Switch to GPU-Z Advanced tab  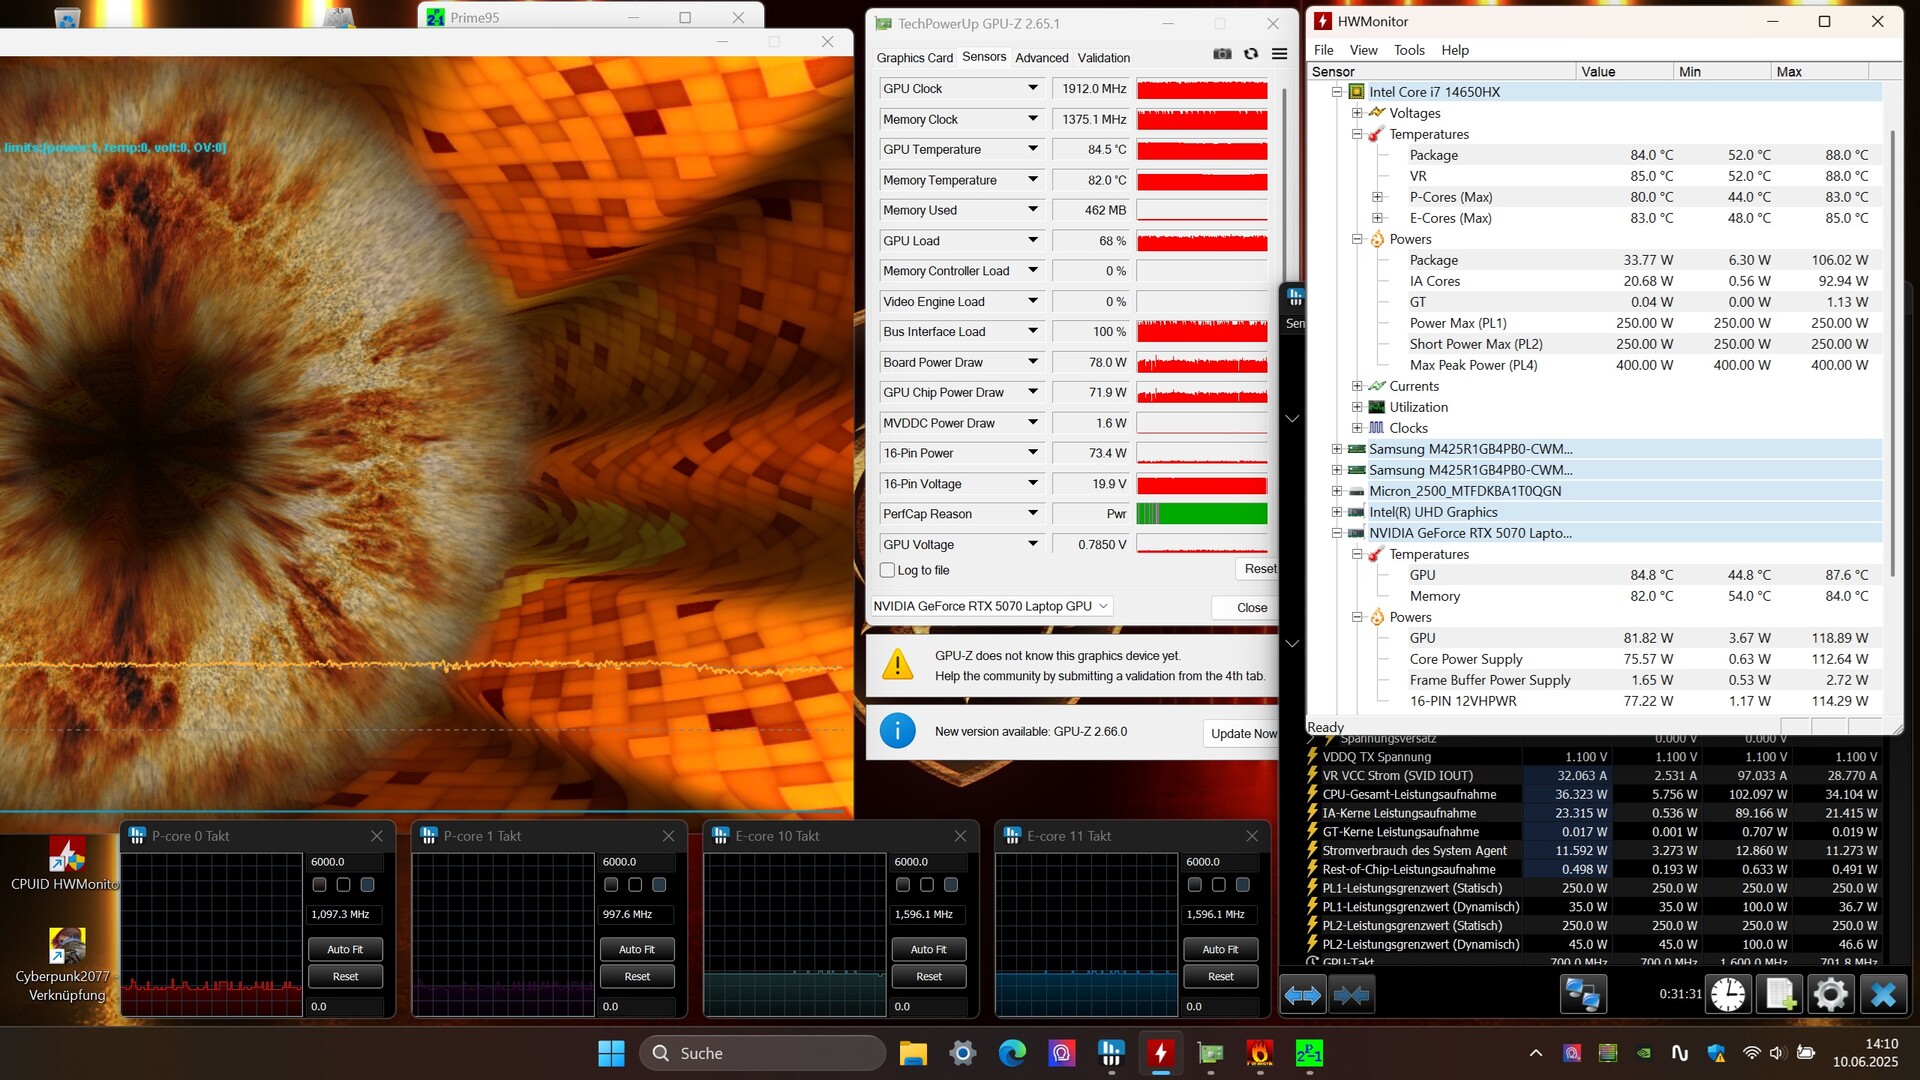1041,58
